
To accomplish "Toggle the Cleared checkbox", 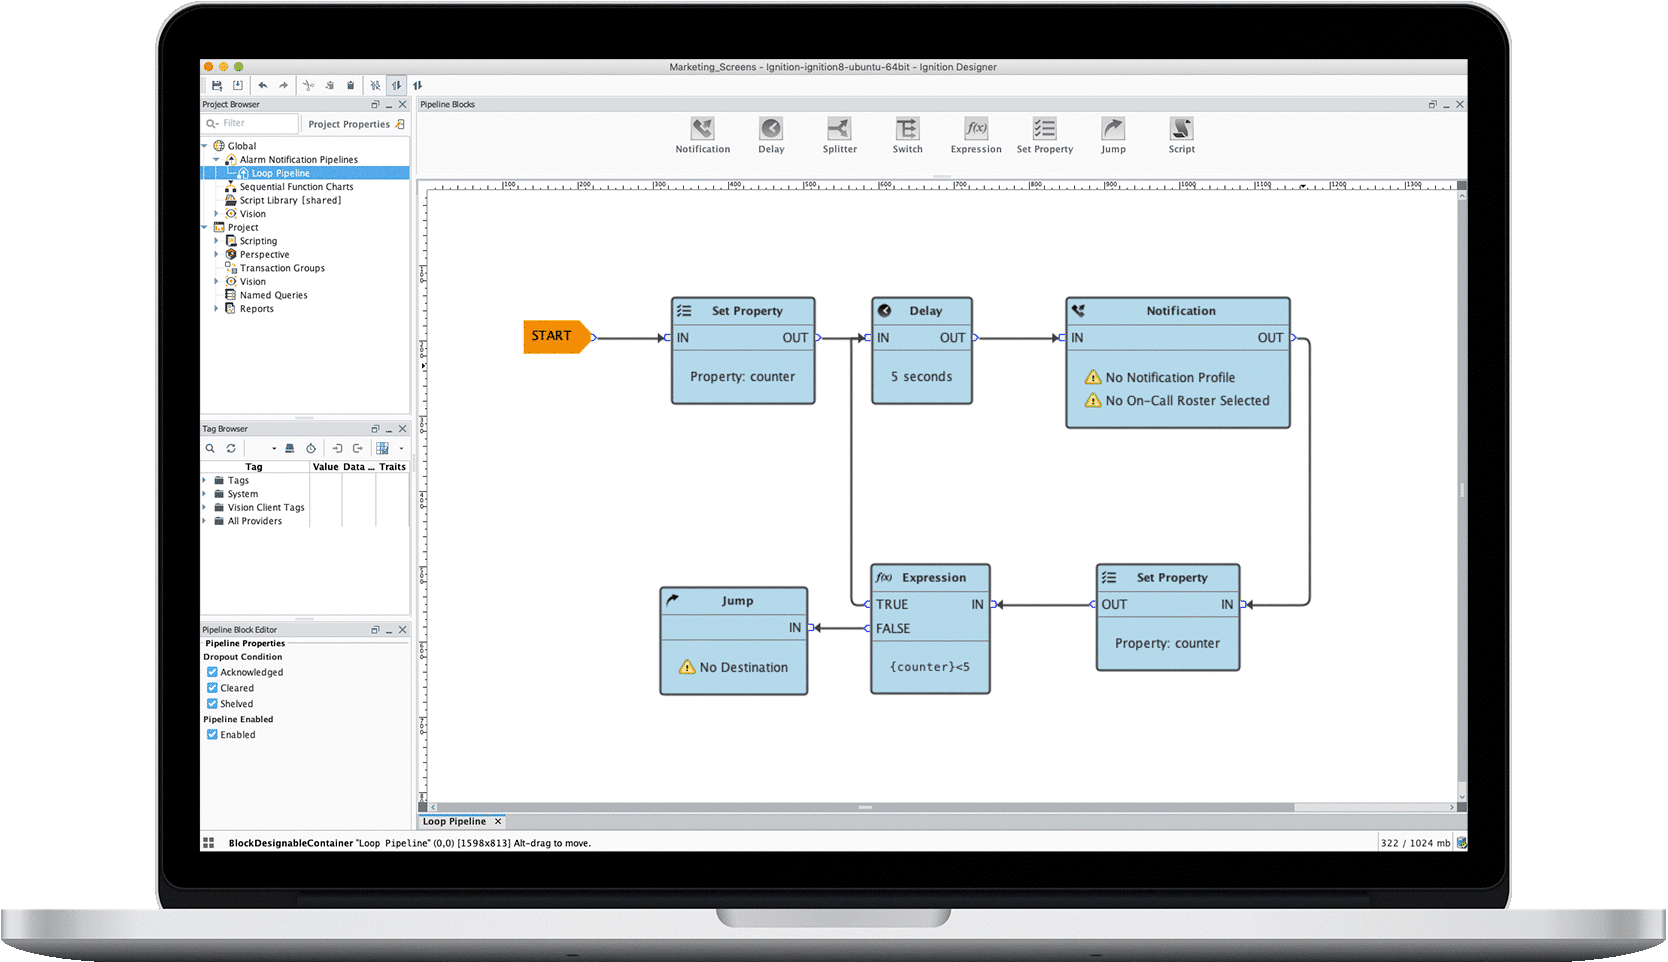I will (x=212, y=688).
